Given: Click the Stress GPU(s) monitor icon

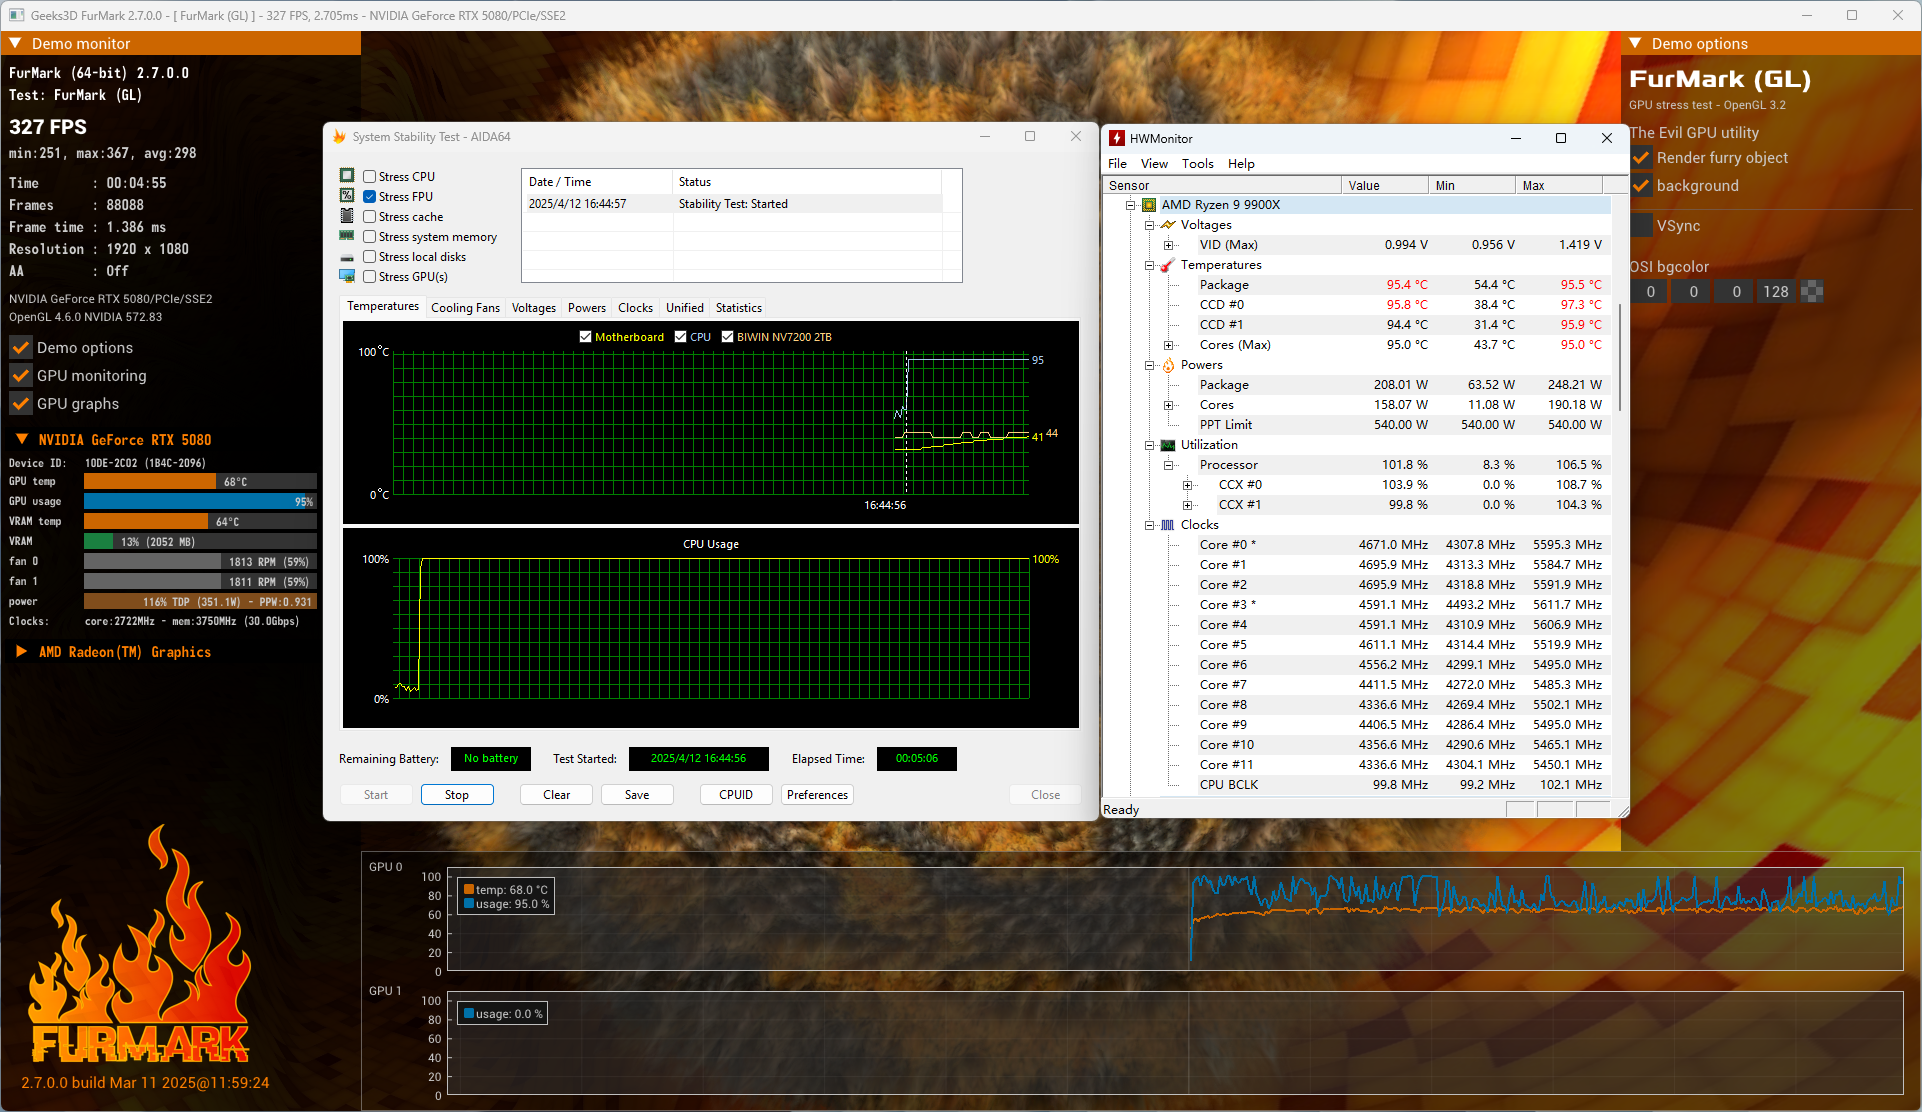Looking at the screenshot, I should 347,276.
